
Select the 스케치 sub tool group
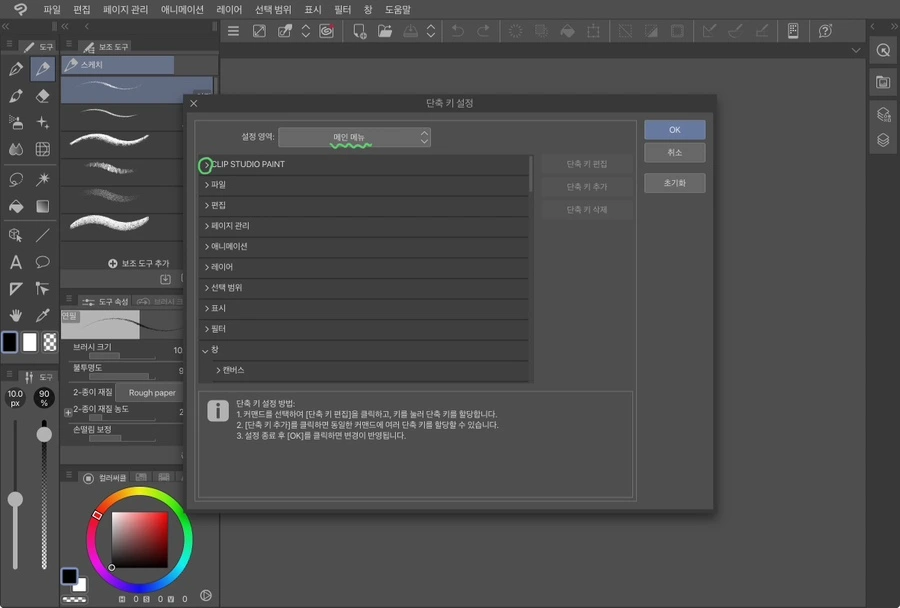[x=118, y=65]
